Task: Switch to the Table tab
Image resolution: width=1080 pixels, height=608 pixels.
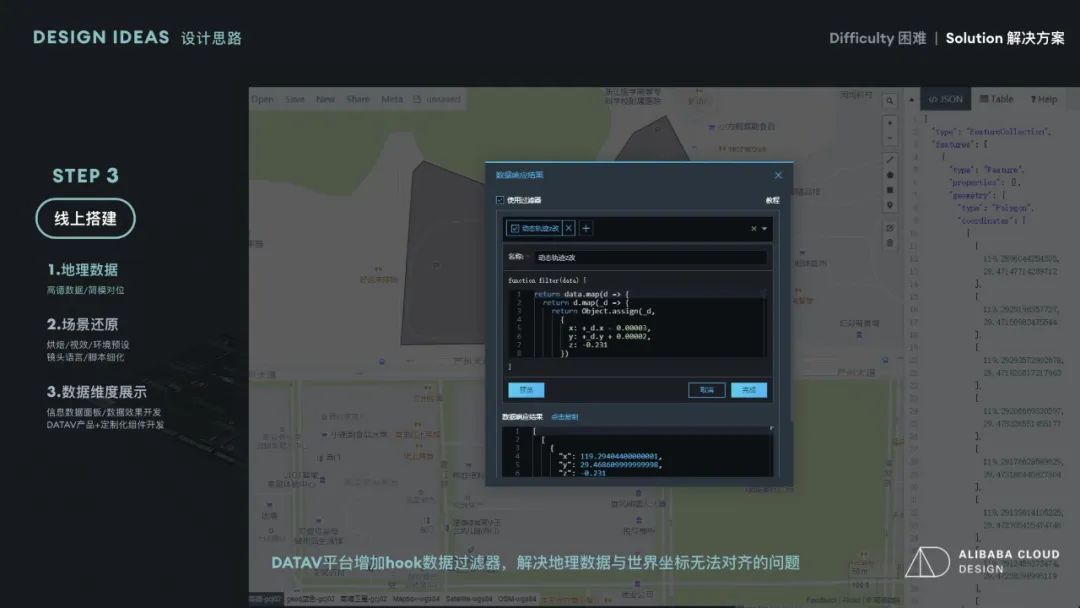Action: coord(997,99)
